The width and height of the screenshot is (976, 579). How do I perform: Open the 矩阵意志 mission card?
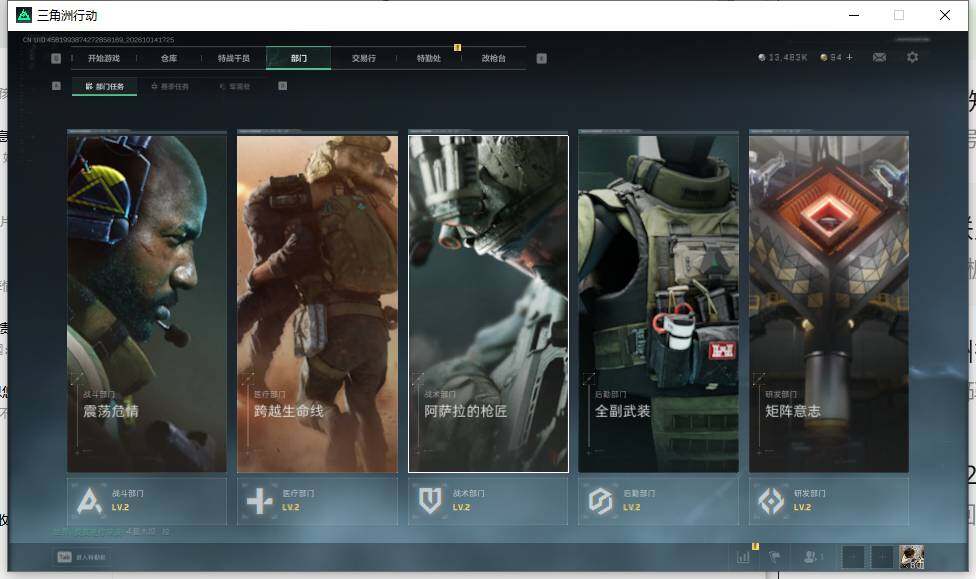coord(829,304)
